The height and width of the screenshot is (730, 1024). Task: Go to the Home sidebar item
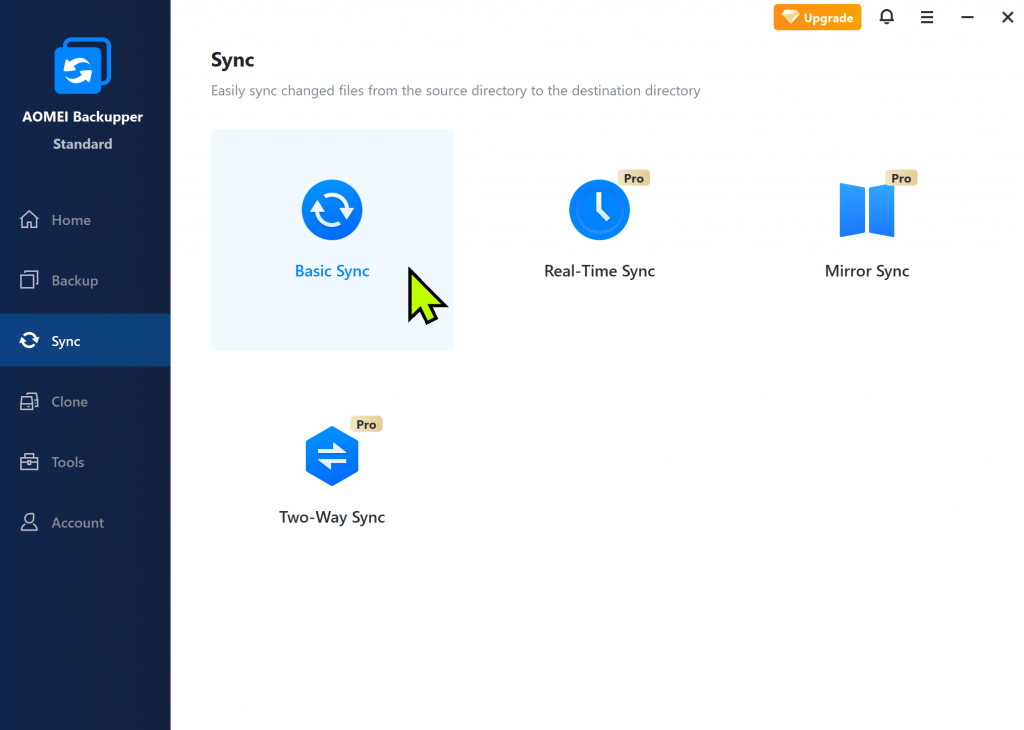pyautogui.click(x=70, y=220)
